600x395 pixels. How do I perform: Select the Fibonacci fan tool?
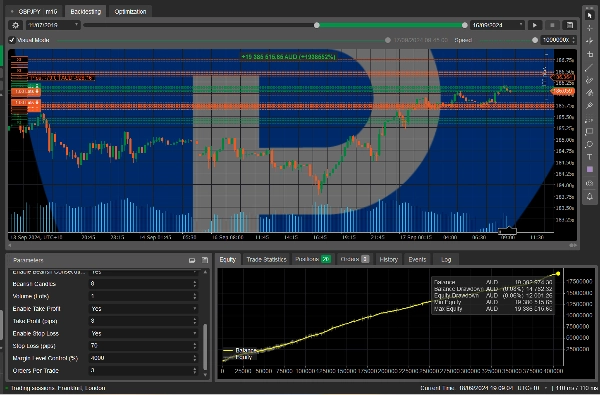coord(590,93)
